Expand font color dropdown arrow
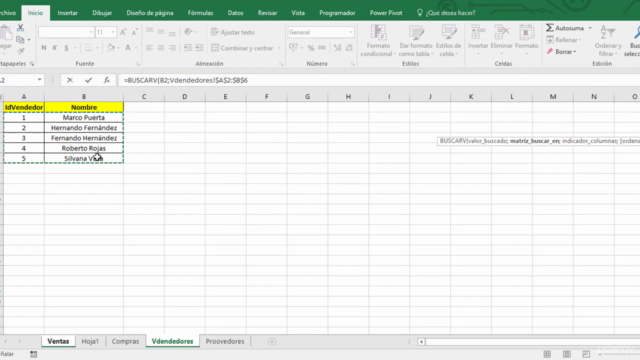640x360 pixels. pyautogui.click(x=136, y=48)
